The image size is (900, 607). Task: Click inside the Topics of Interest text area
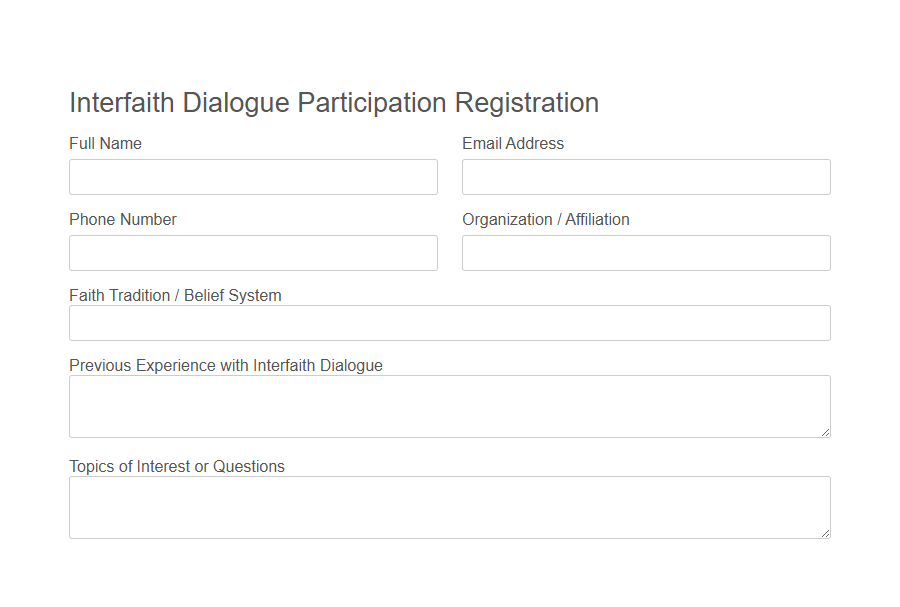tap(449, 506)
